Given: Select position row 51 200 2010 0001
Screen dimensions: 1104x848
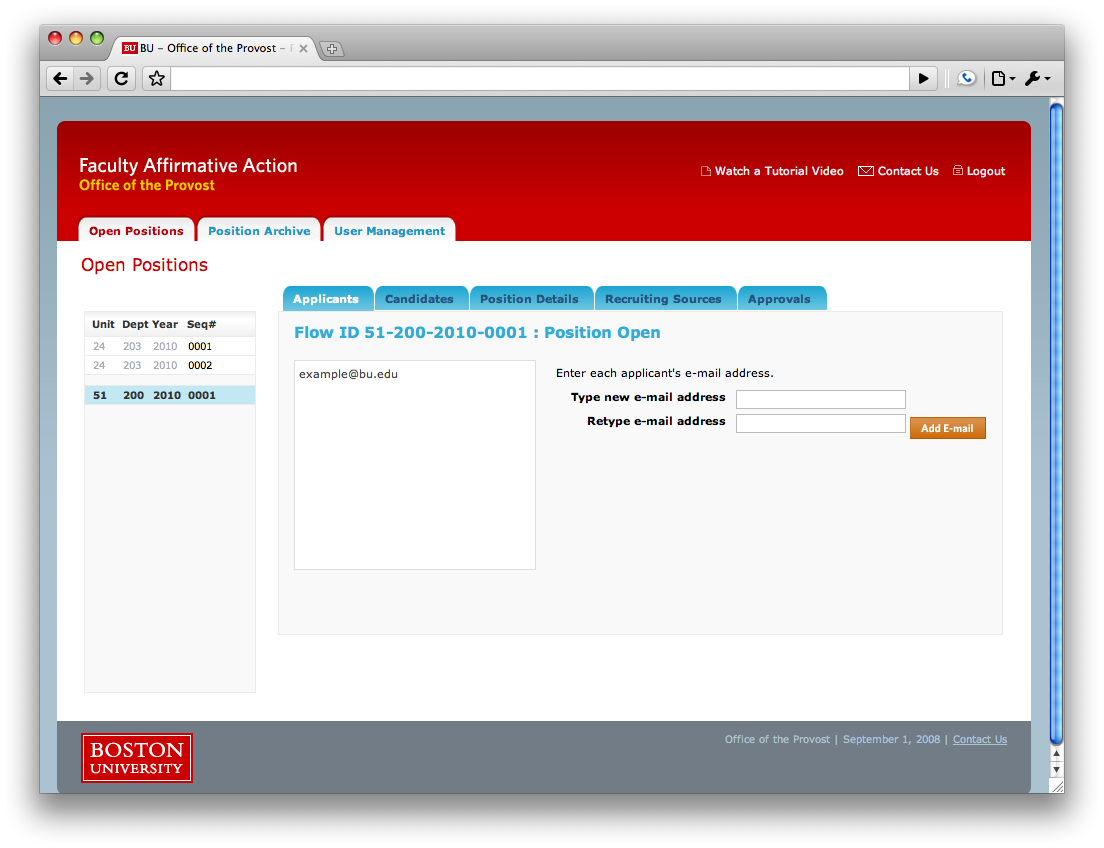Looking at the screenshot, I should [170, 395].
